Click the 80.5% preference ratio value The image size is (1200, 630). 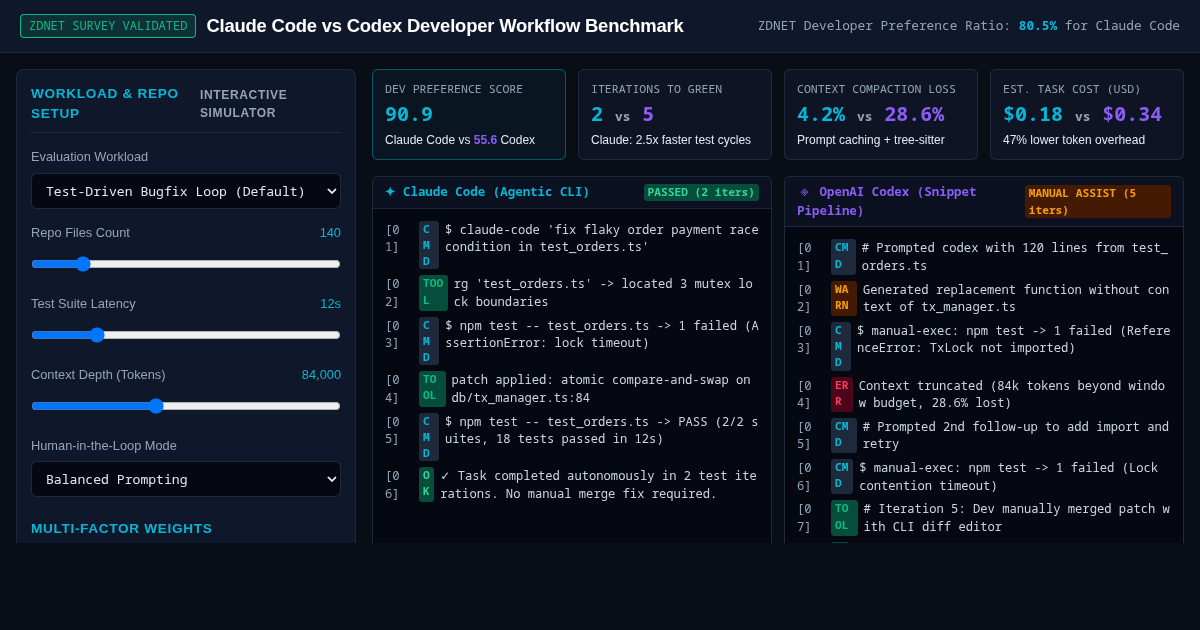coord(1037,26)
